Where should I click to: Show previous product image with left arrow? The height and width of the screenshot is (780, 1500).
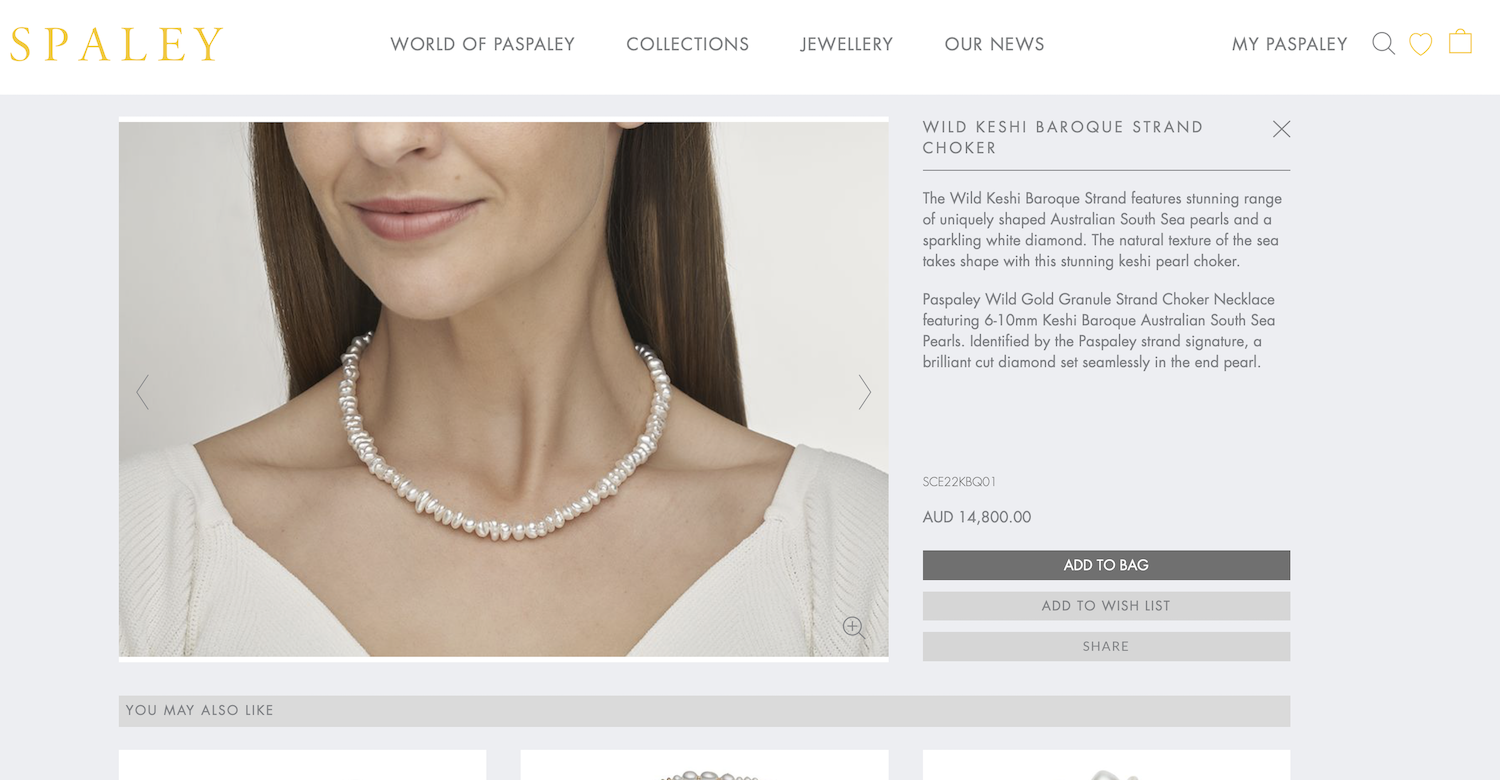point(143,391)
